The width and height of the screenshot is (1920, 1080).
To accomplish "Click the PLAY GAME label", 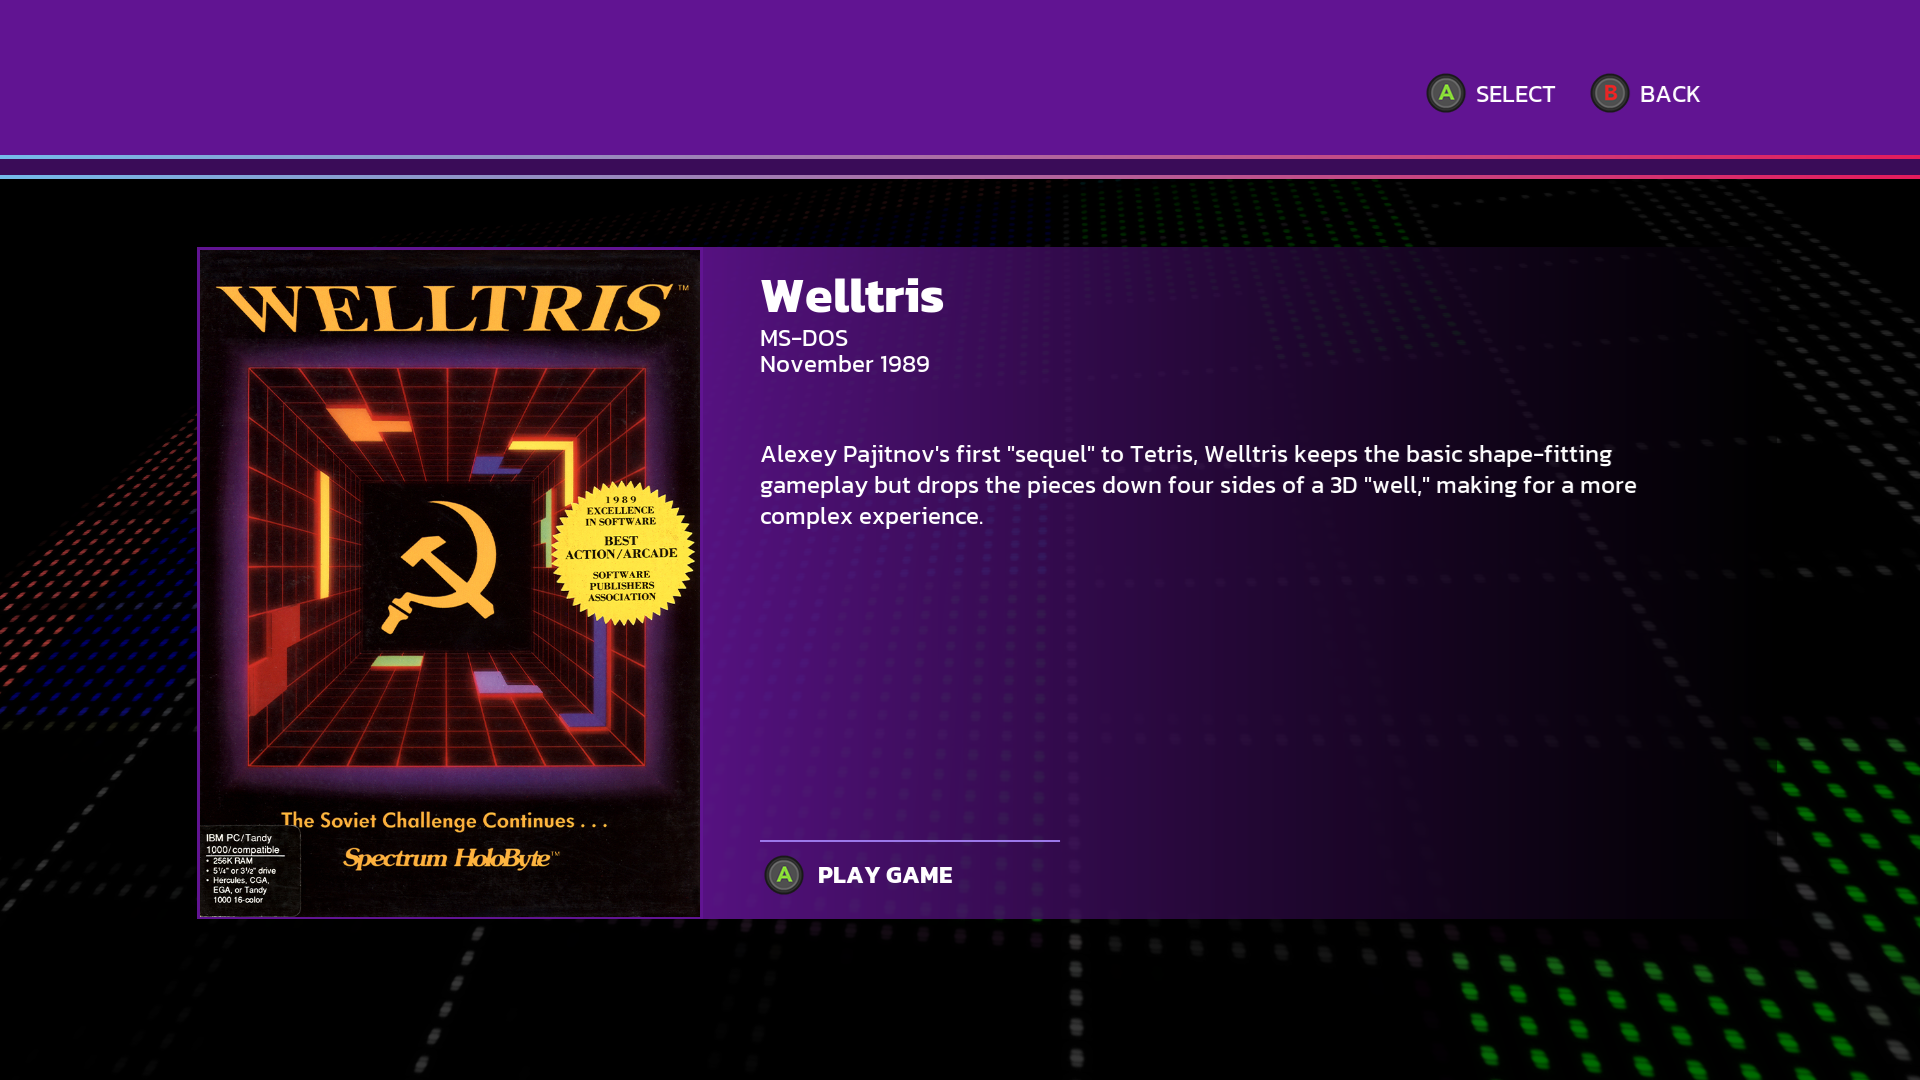I will [885, 875].
